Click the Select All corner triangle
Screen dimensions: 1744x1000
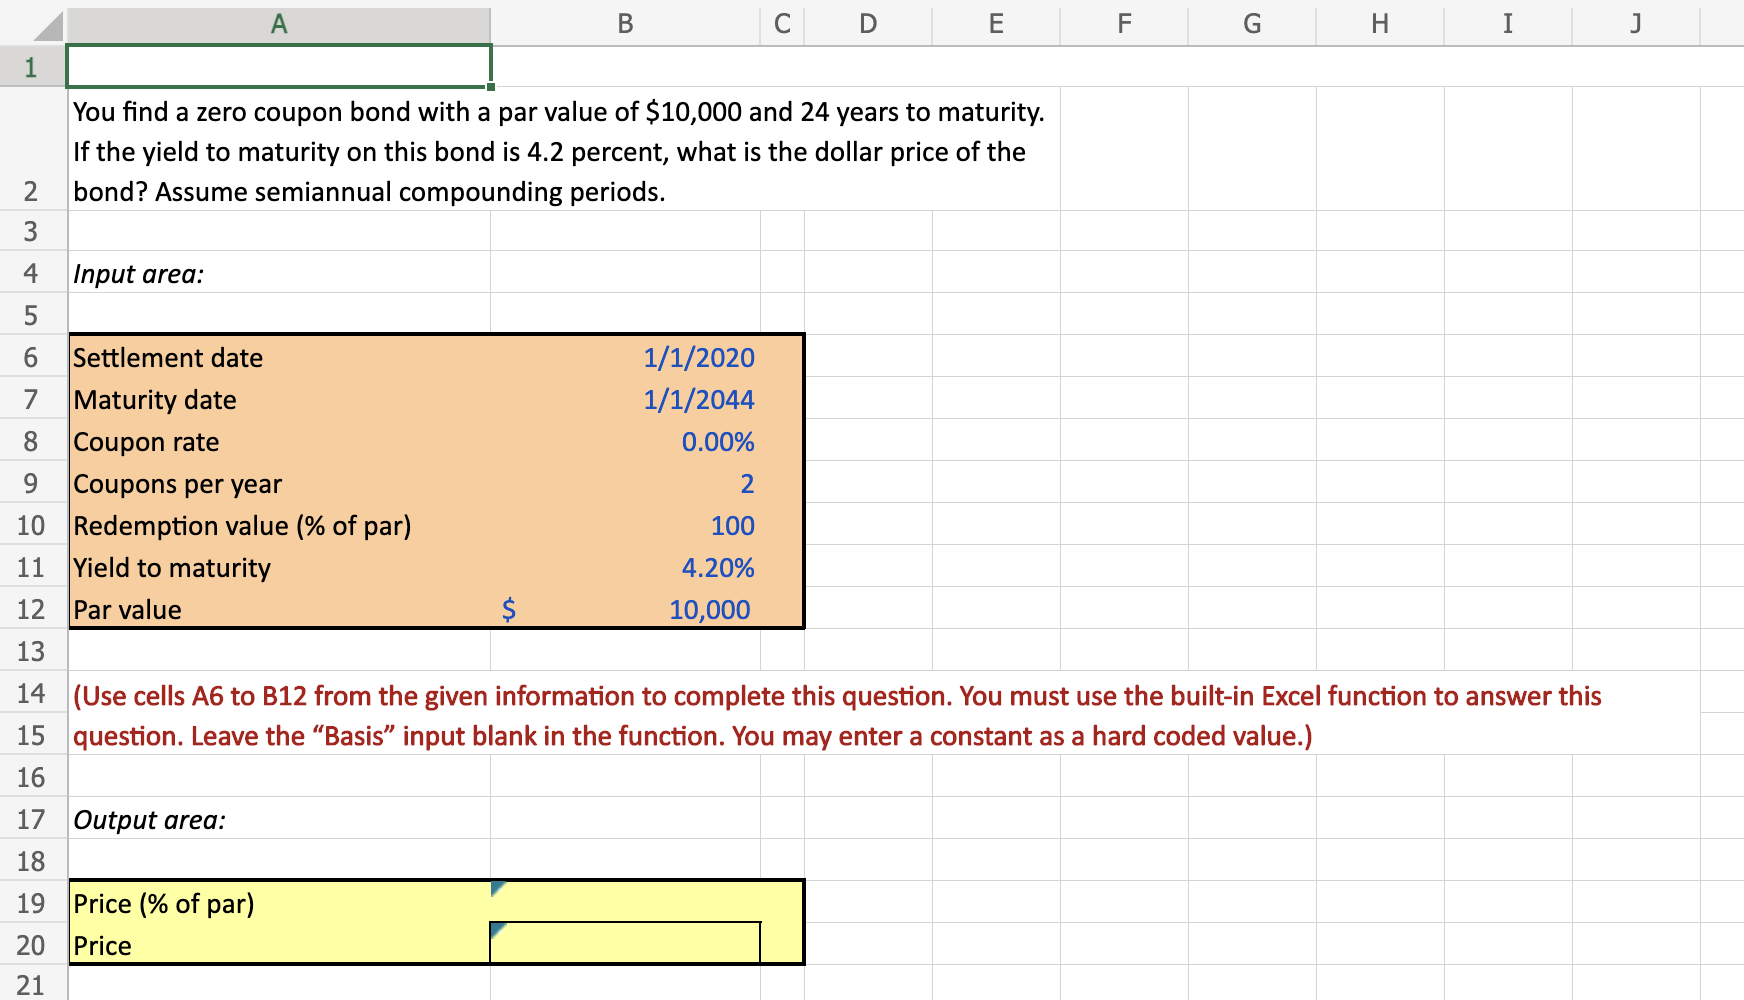coord(46,27)
